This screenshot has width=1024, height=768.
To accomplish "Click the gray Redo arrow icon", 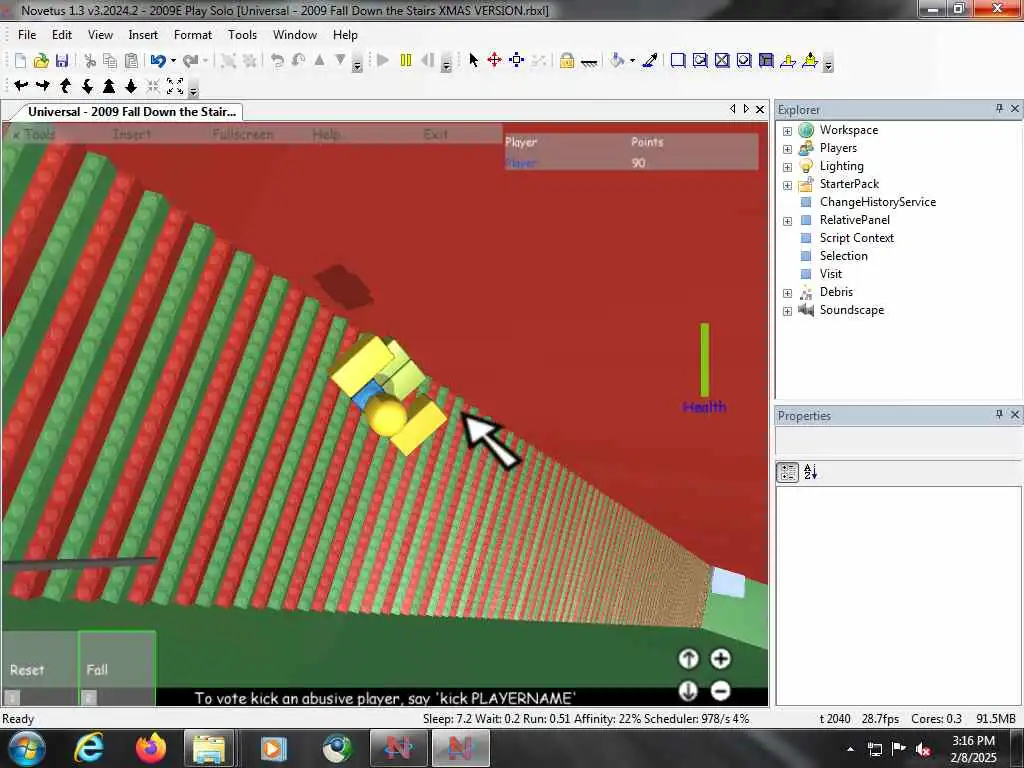I will coord(190,61).
